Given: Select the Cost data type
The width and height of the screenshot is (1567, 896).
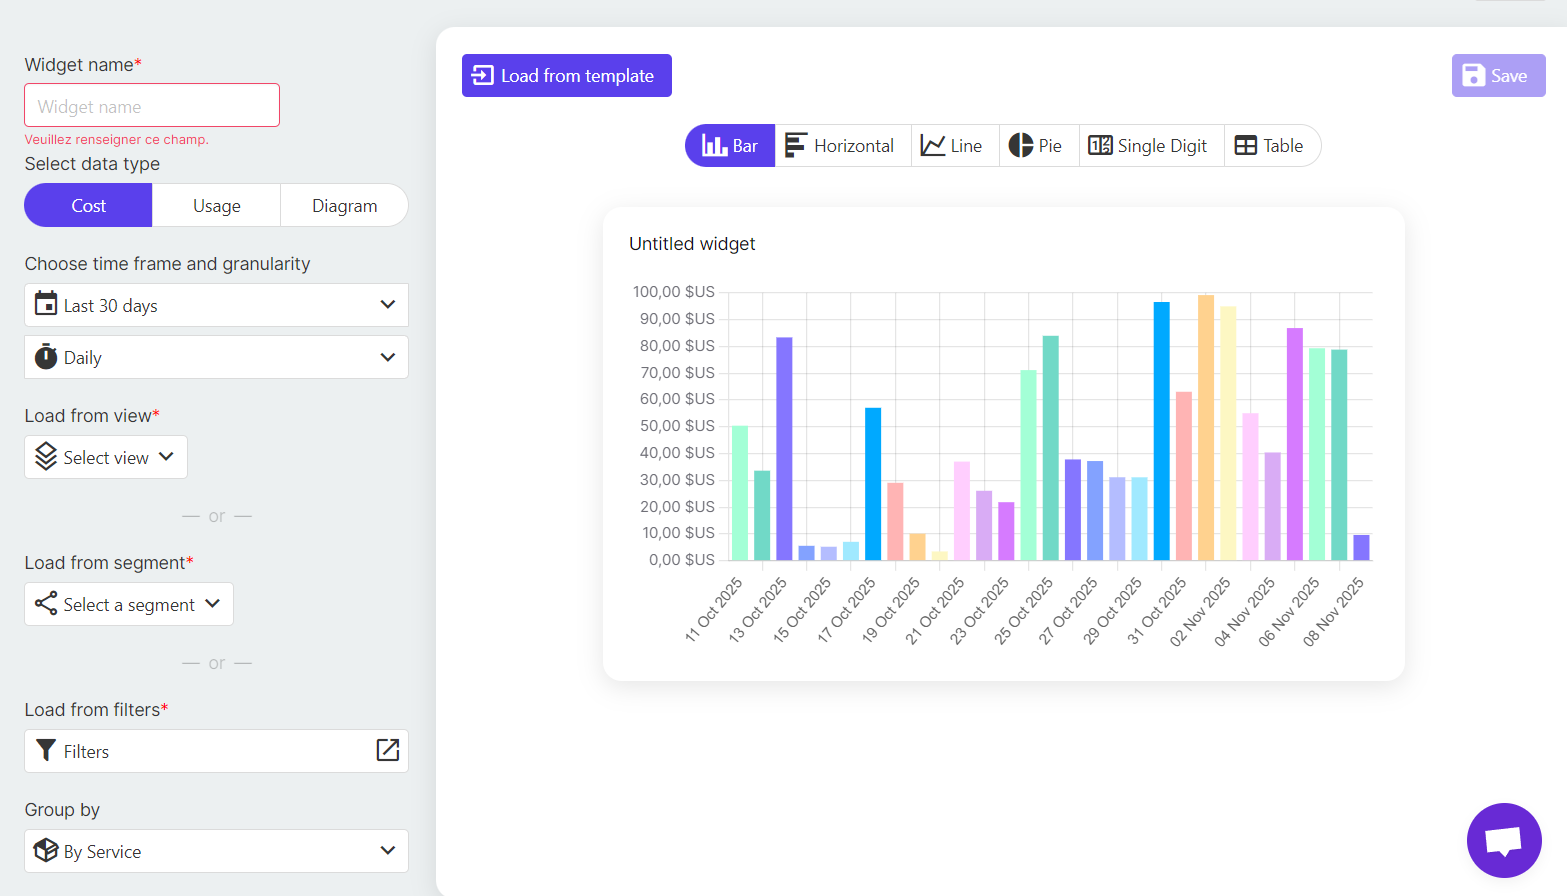Looking at the screenshot, I should coord(87,205).
